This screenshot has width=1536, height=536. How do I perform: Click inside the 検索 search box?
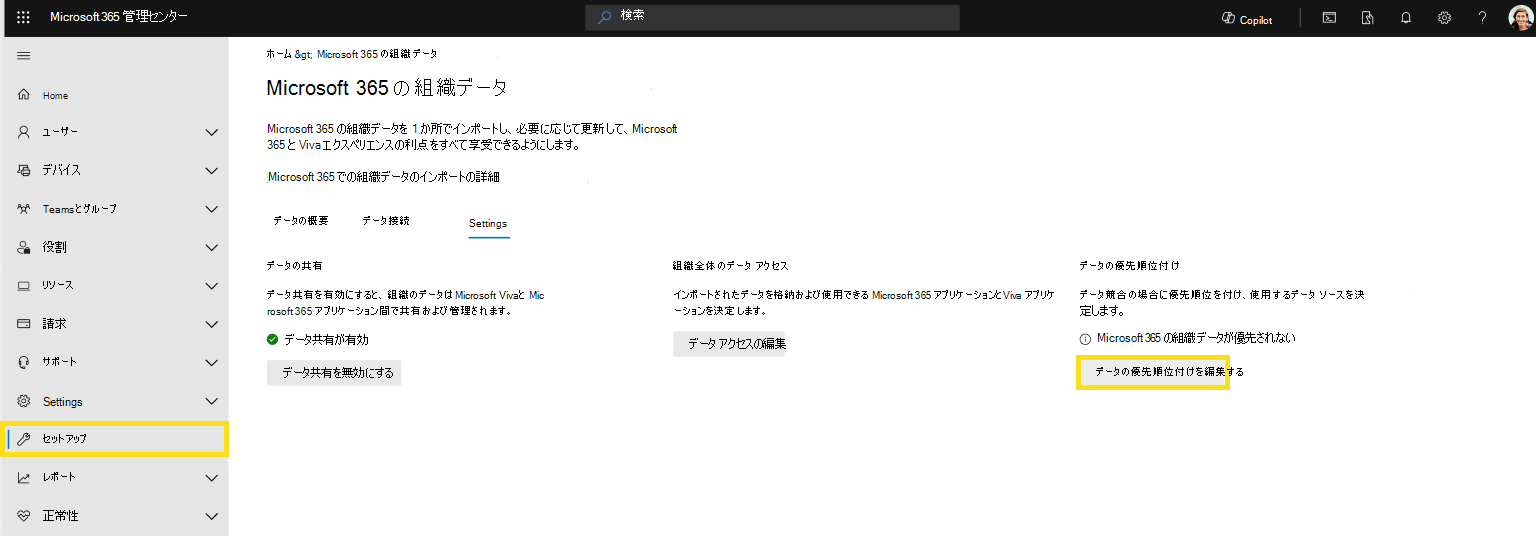(772, 17)
